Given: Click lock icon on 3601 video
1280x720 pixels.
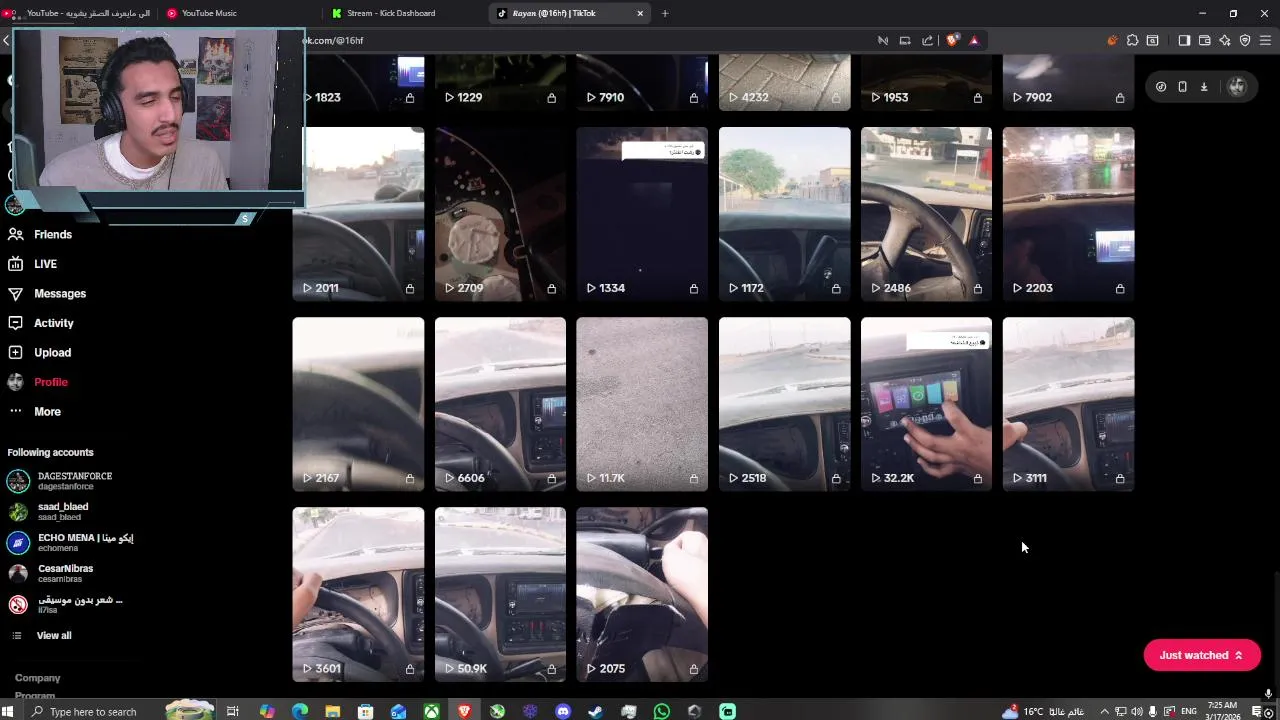Looking at the screenshot, I should click(x=410, y=668).
